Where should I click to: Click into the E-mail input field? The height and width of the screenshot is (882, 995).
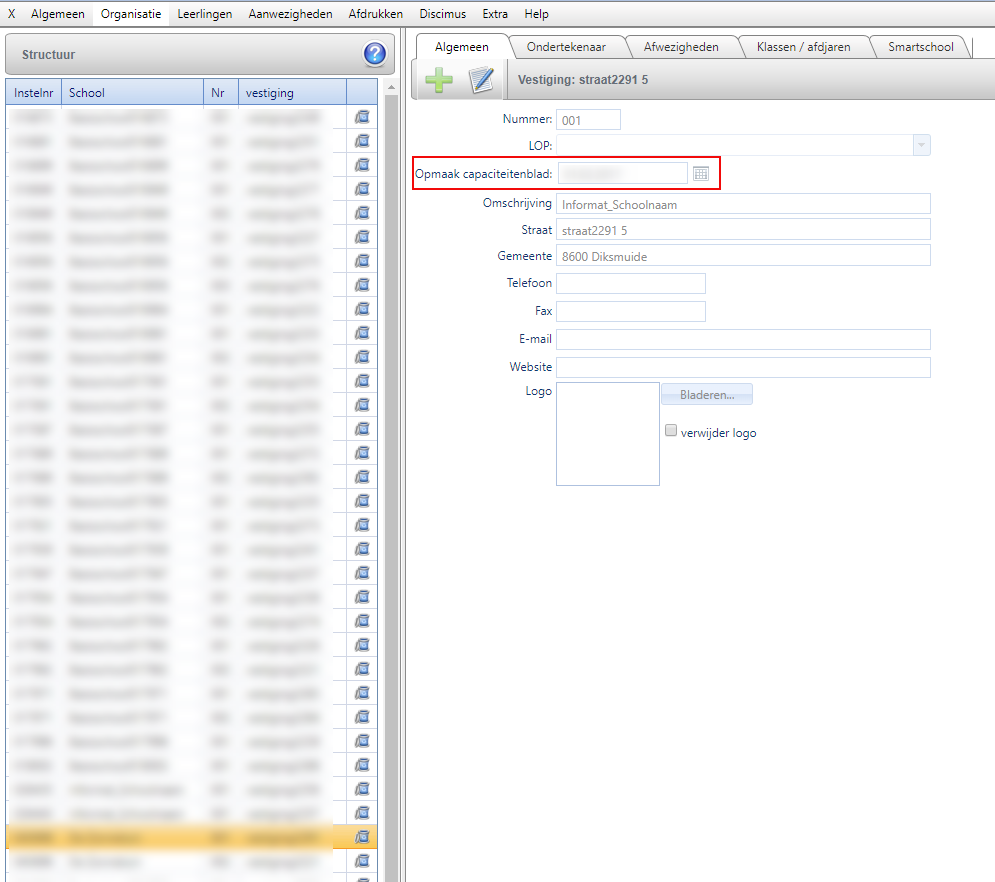(743, 340)
